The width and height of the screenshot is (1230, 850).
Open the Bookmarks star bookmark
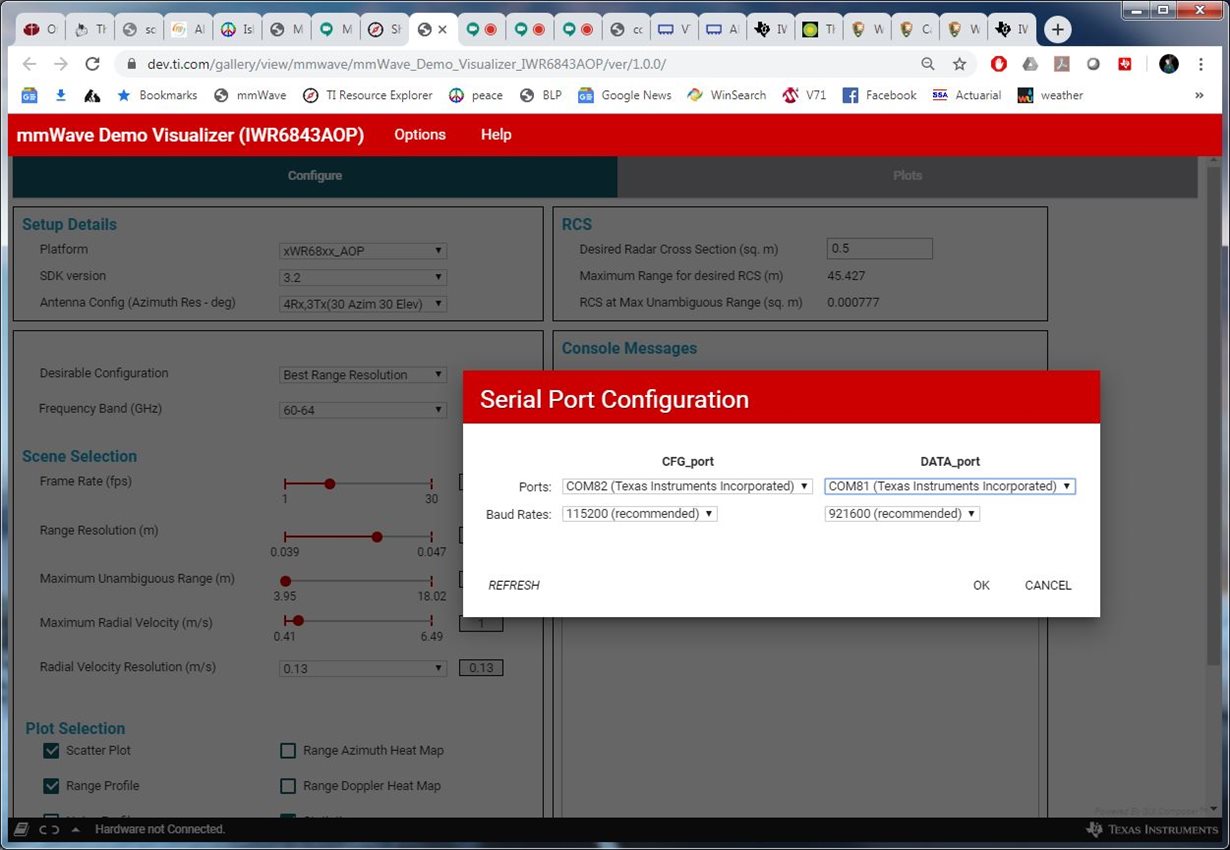pos(157,95)
